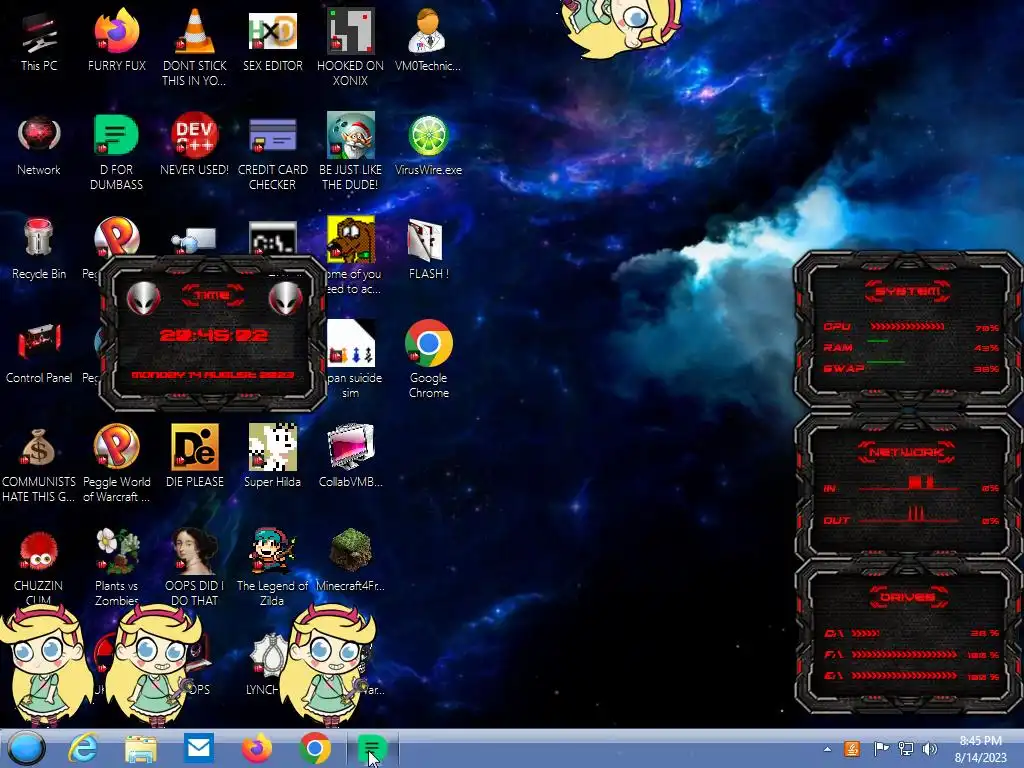Select the D FOR DUMBASS shortcut
Screen dimensions: 1024x768
click(x=116, y=135)
